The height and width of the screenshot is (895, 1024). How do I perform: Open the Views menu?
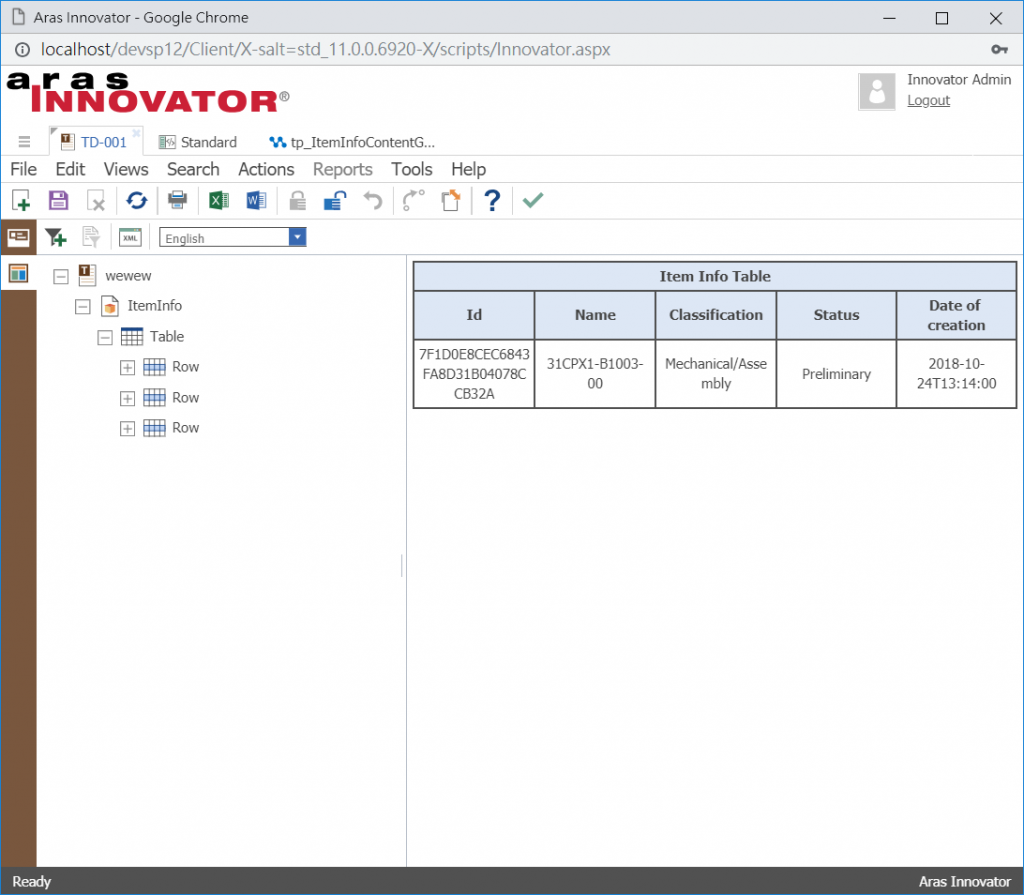[x=126, y=169]
